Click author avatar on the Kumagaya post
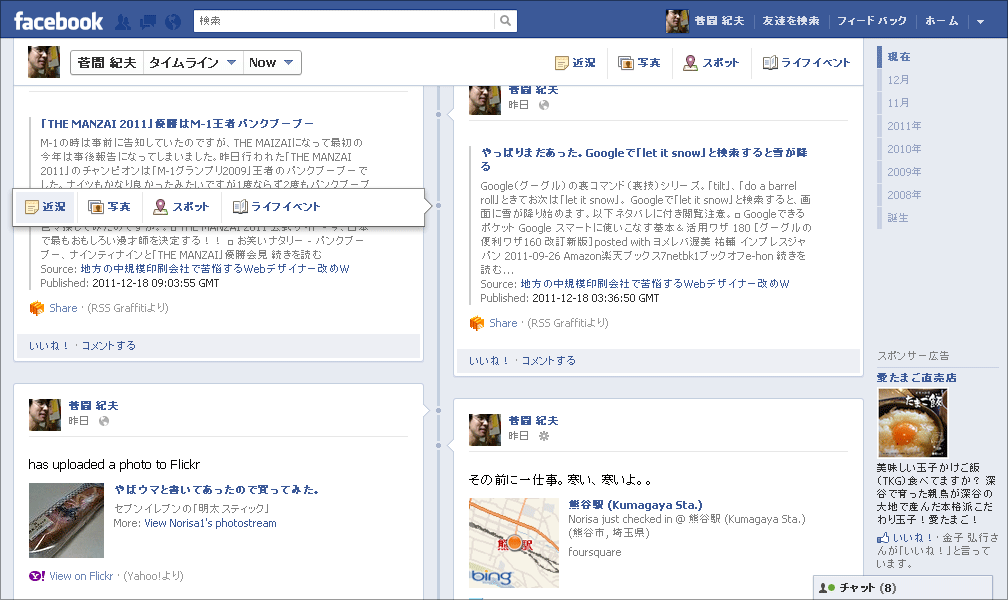Viewport: 1008px width, 600px height. (485, 430)
